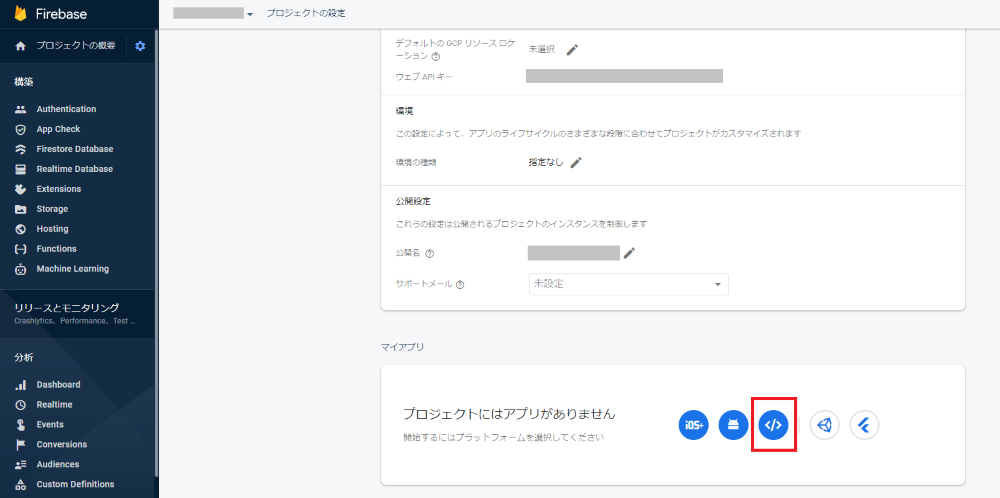Click the Realtime clock icon under 分析
This screenshot has height=498, width=1000.
[x=20, y=404]
